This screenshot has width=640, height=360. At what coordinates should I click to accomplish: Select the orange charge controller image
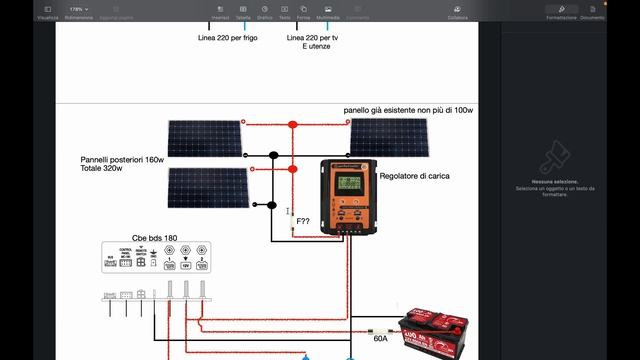(348, 197)
